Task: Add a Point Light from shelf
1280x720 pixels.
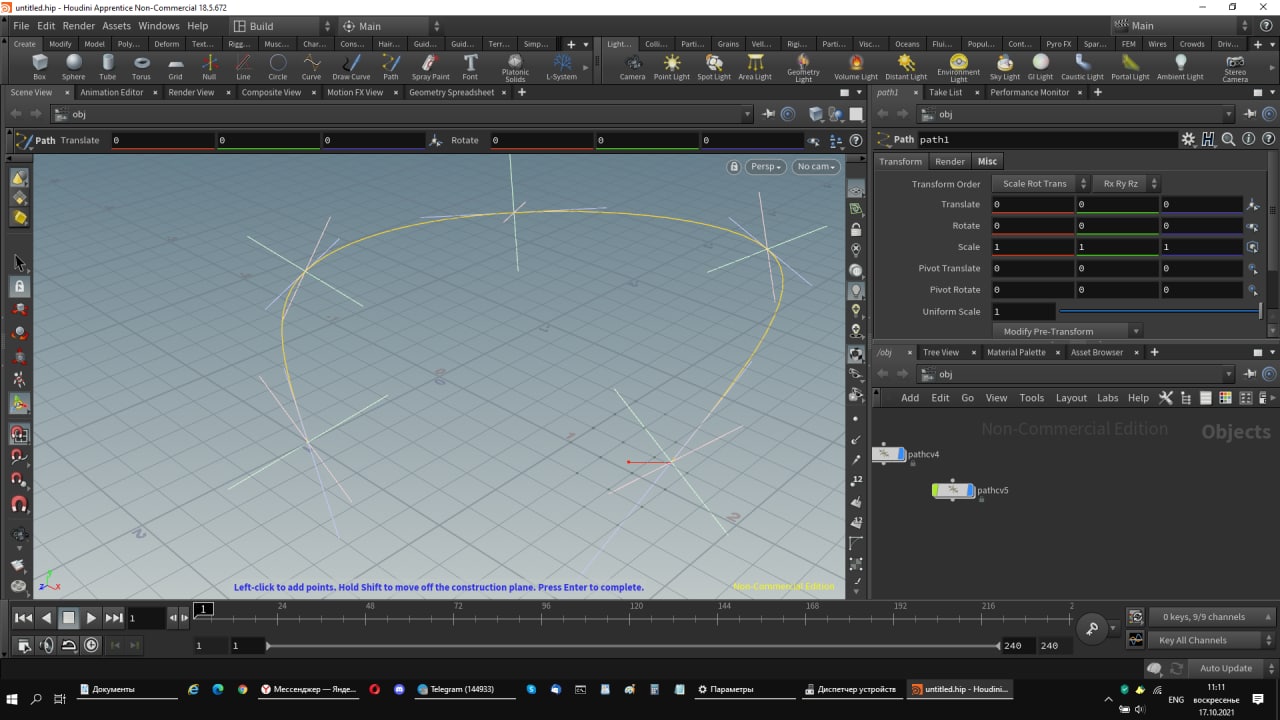Action: (x=671, y=66)
